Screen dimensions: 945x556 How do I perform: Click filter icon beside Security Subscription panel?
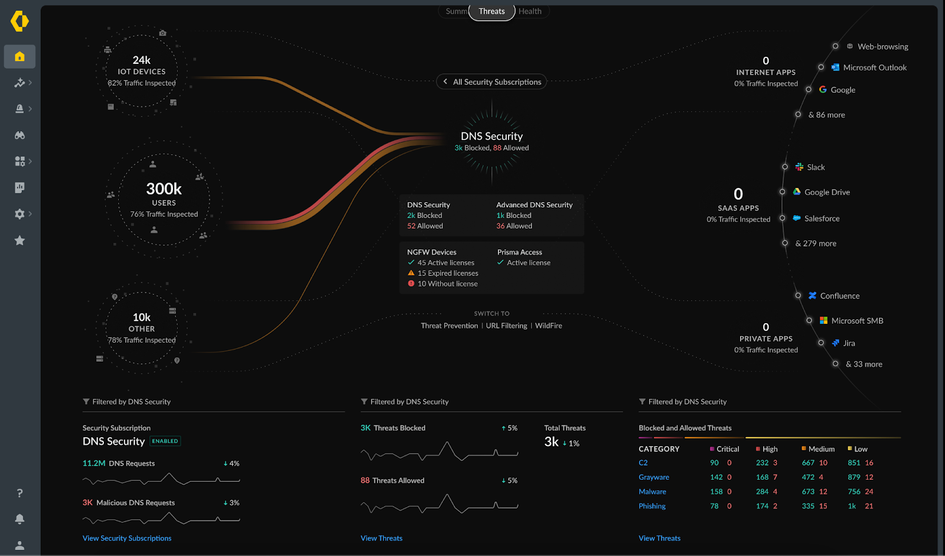[86, 401]
